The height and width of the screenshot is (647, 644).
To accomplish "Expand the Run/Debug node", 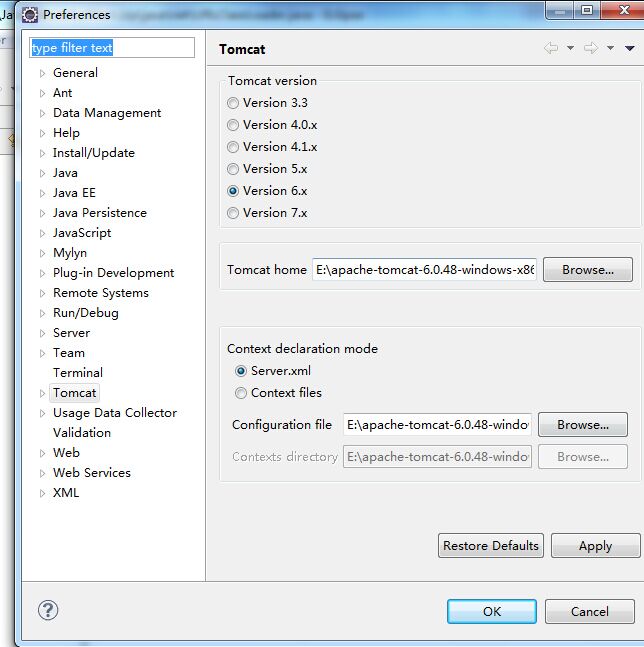I will coord(42,313).
